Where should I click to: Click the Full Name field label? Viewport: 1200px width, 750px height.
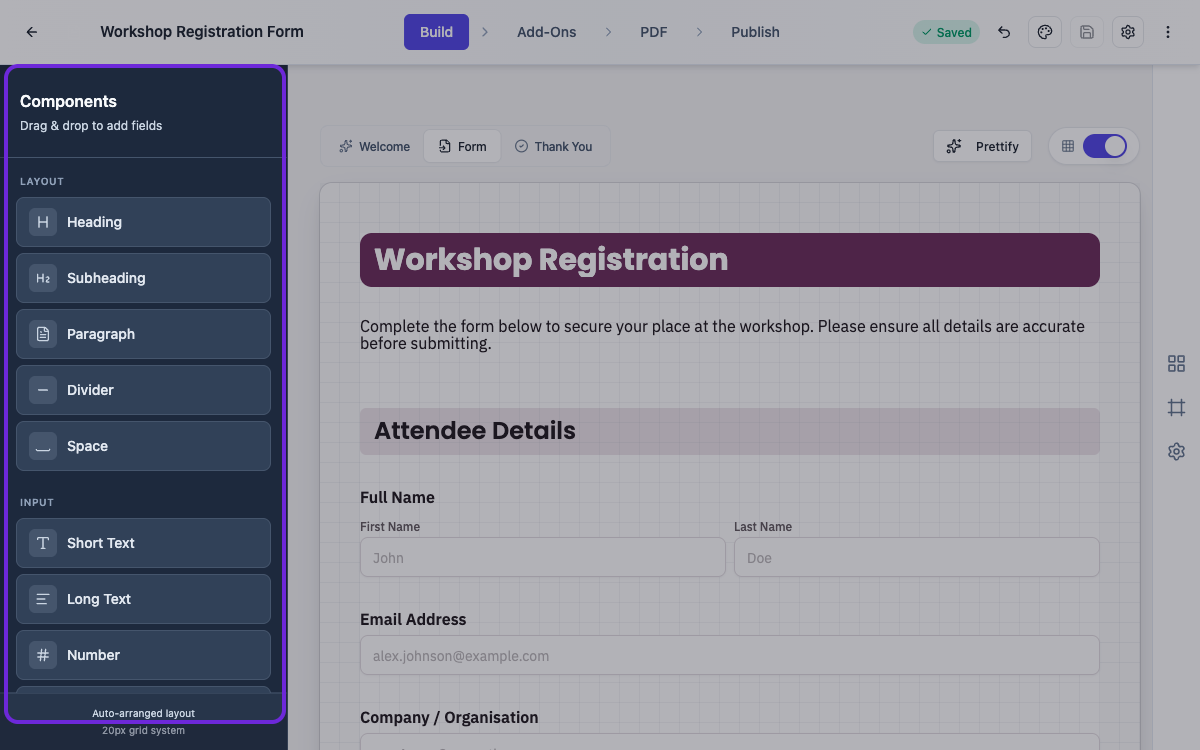(397, 497)
